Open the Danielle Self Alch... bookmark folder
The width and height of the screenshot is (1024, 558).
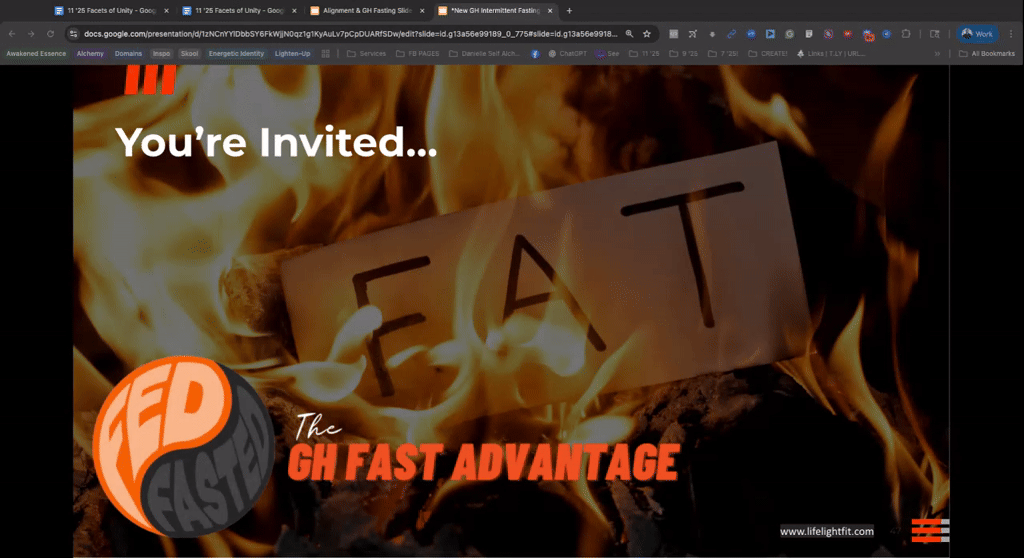[x=484, y=54]
